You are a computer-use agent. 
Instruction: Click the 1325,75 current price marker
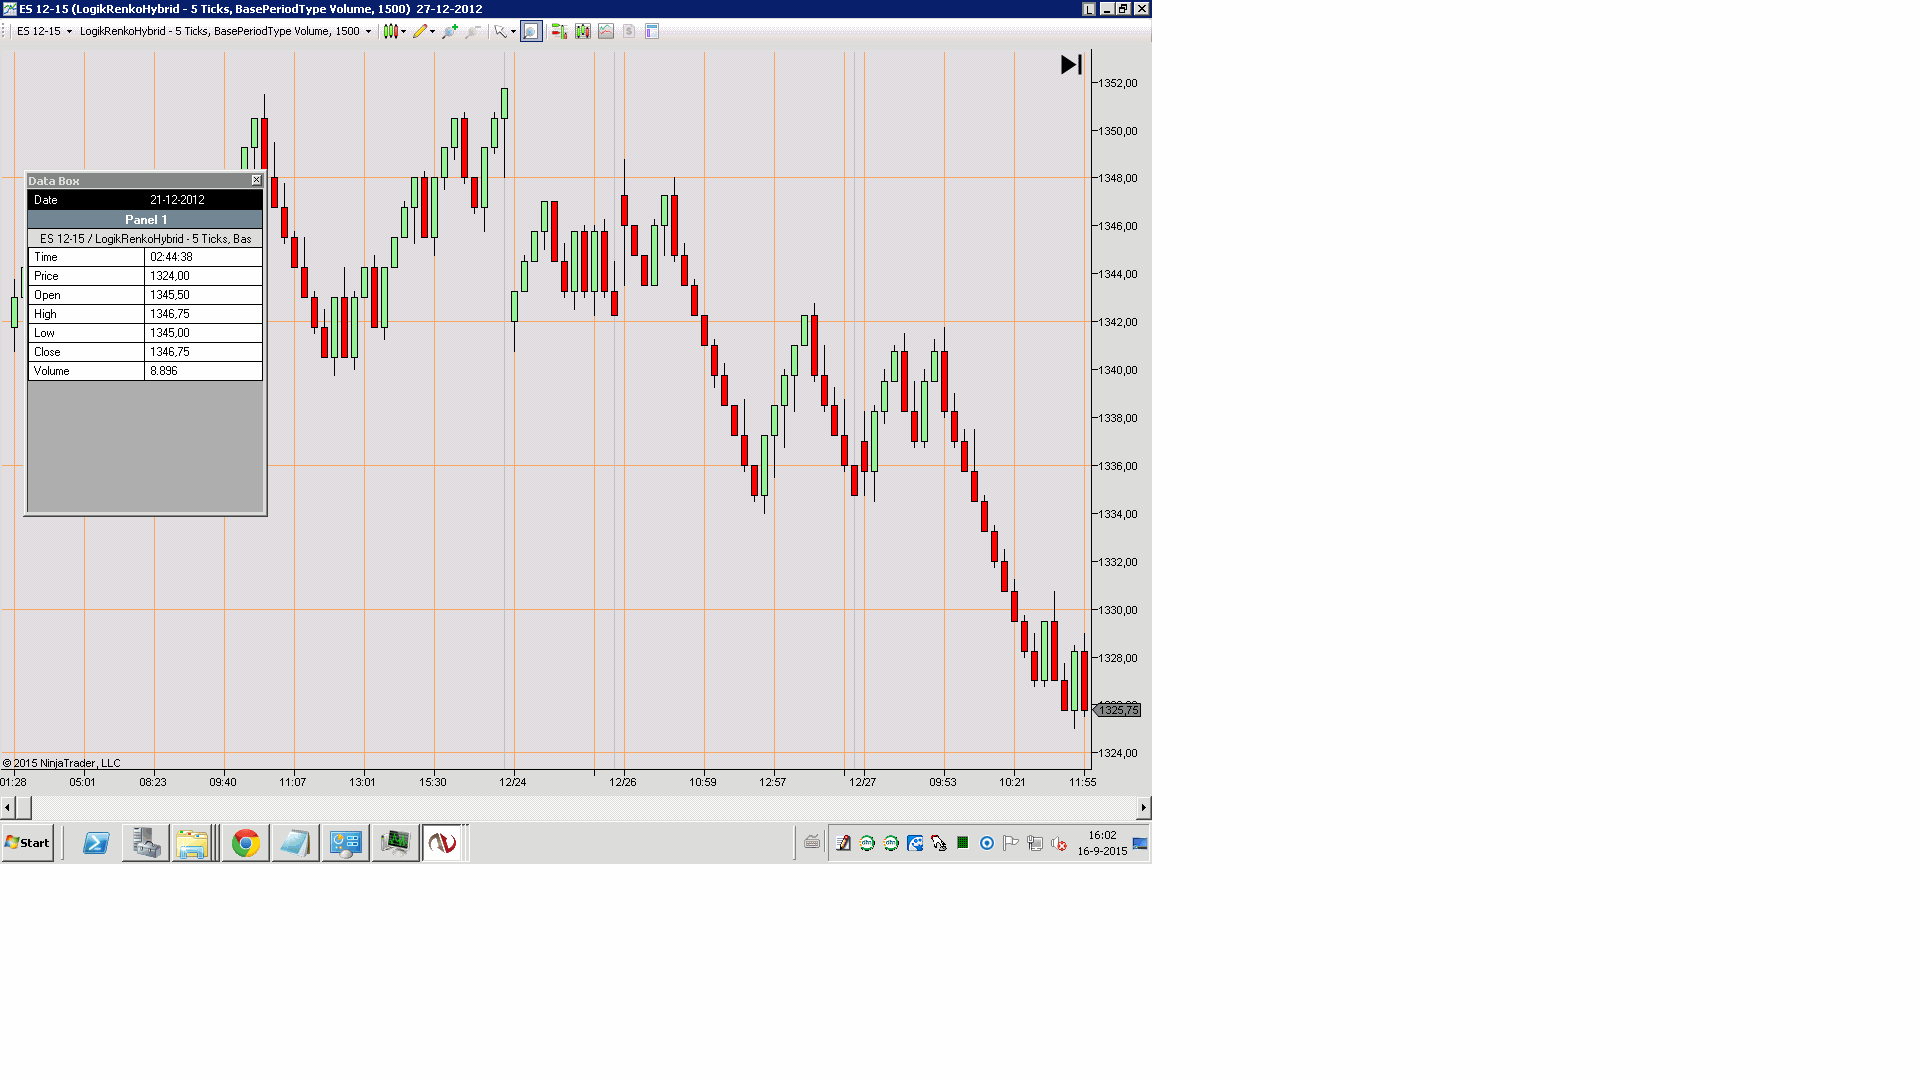tap(1118, 710)
